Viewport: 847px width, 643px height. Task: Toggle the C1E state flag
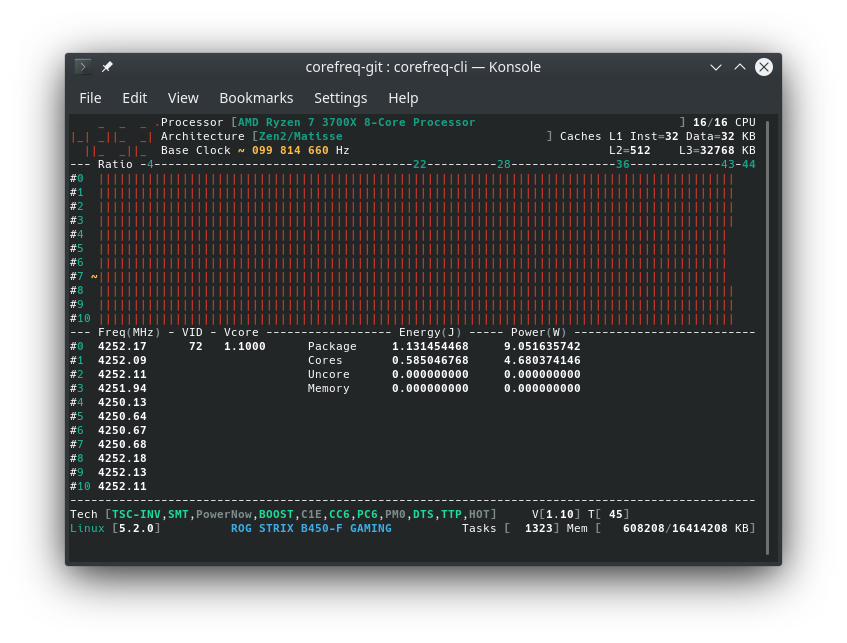click(310, 514)
